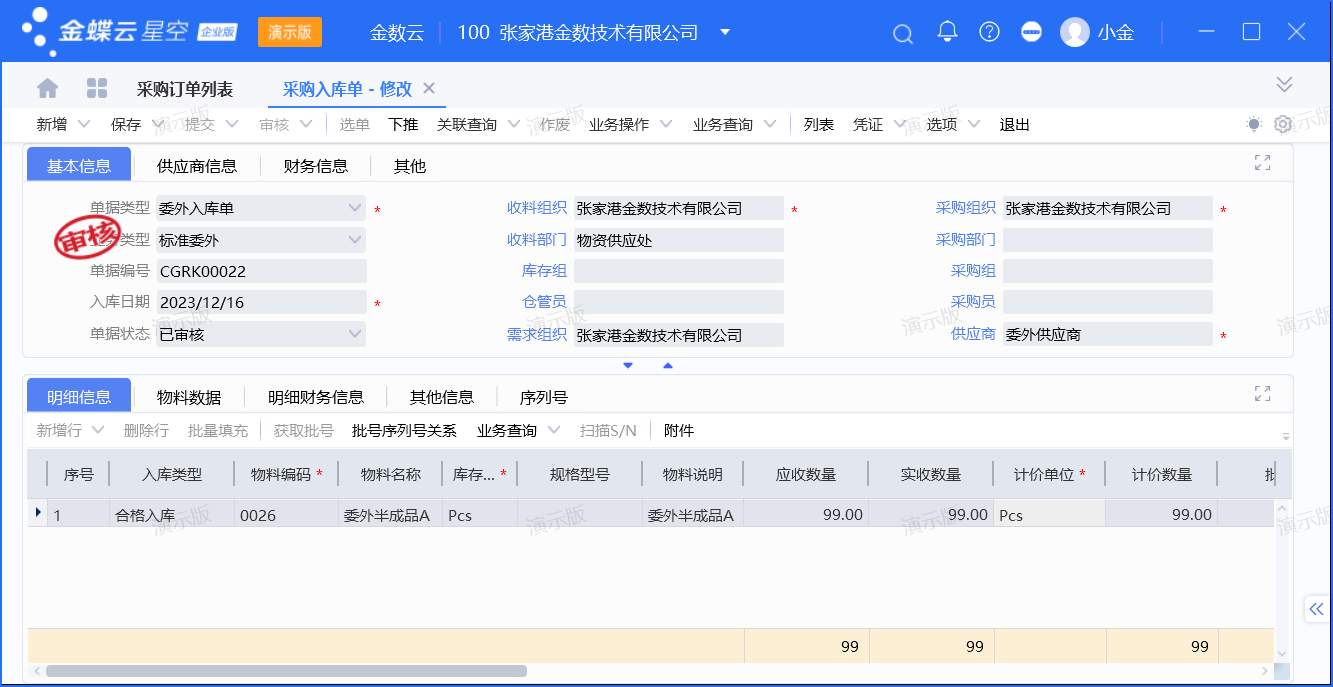Select the row indicator for row 1
The width and height of the screenshot is (1333, 687).
point(38,514)
